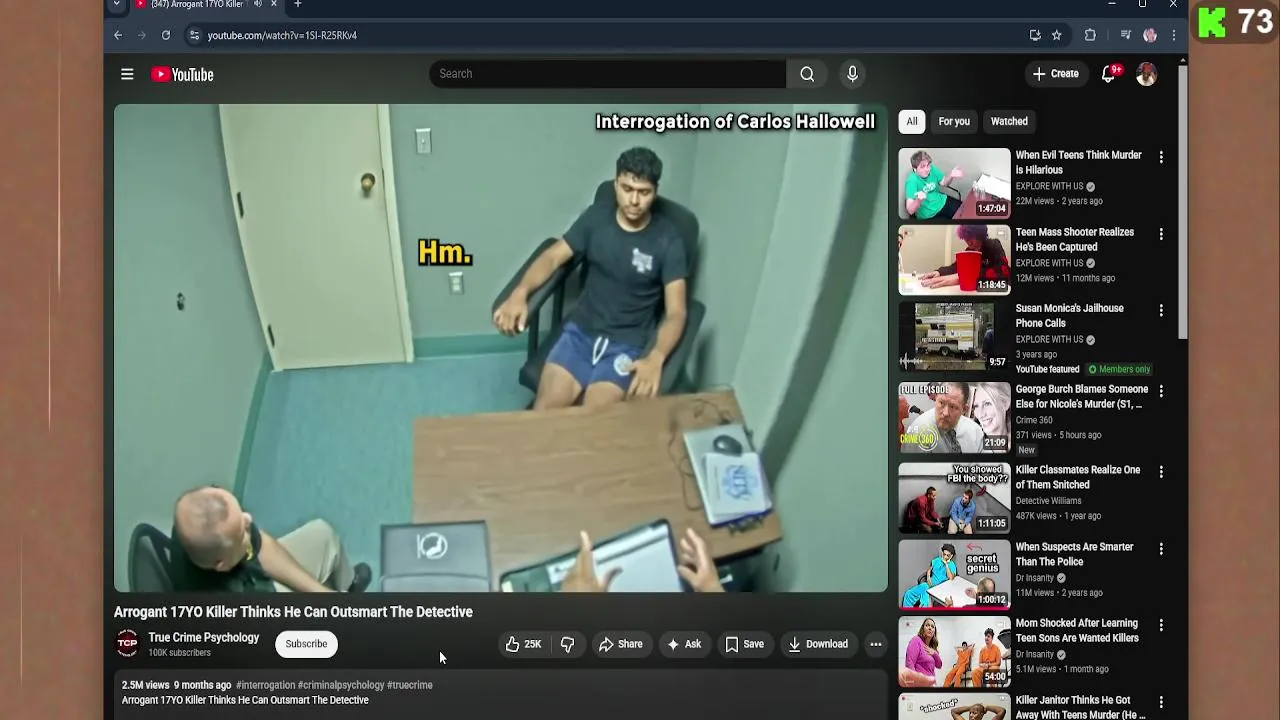Like the video (25K)
The image size is (1280, 720).
523,644
